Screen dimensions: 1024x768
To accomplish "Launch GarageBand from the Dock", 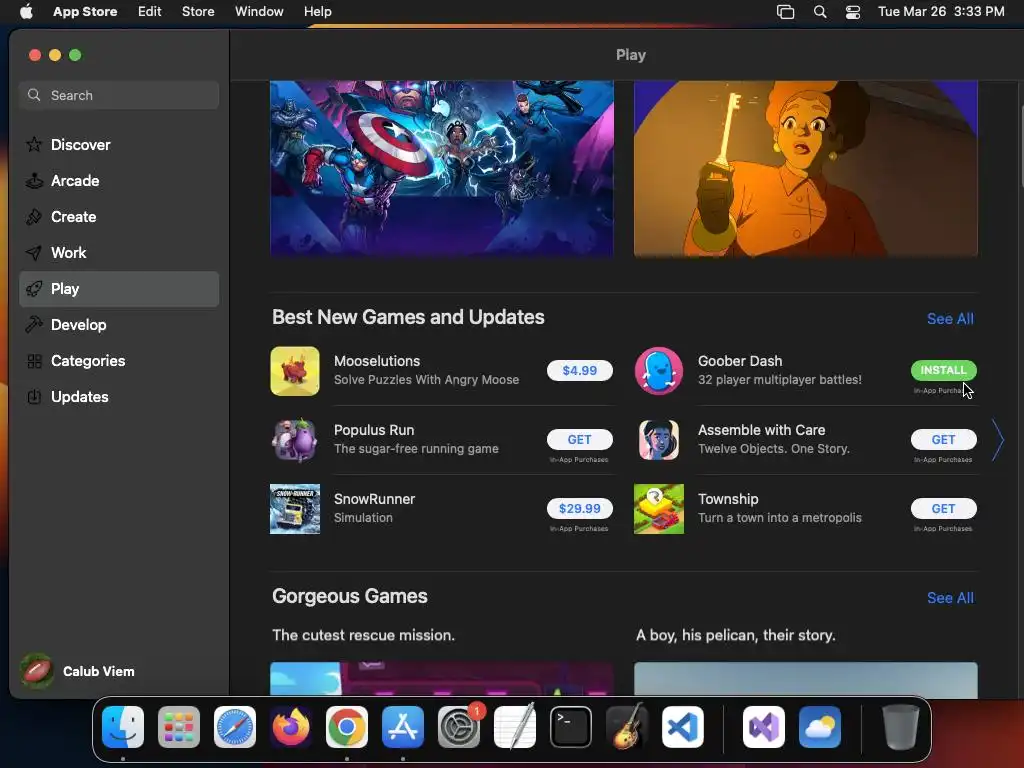I will coord(627,727).
